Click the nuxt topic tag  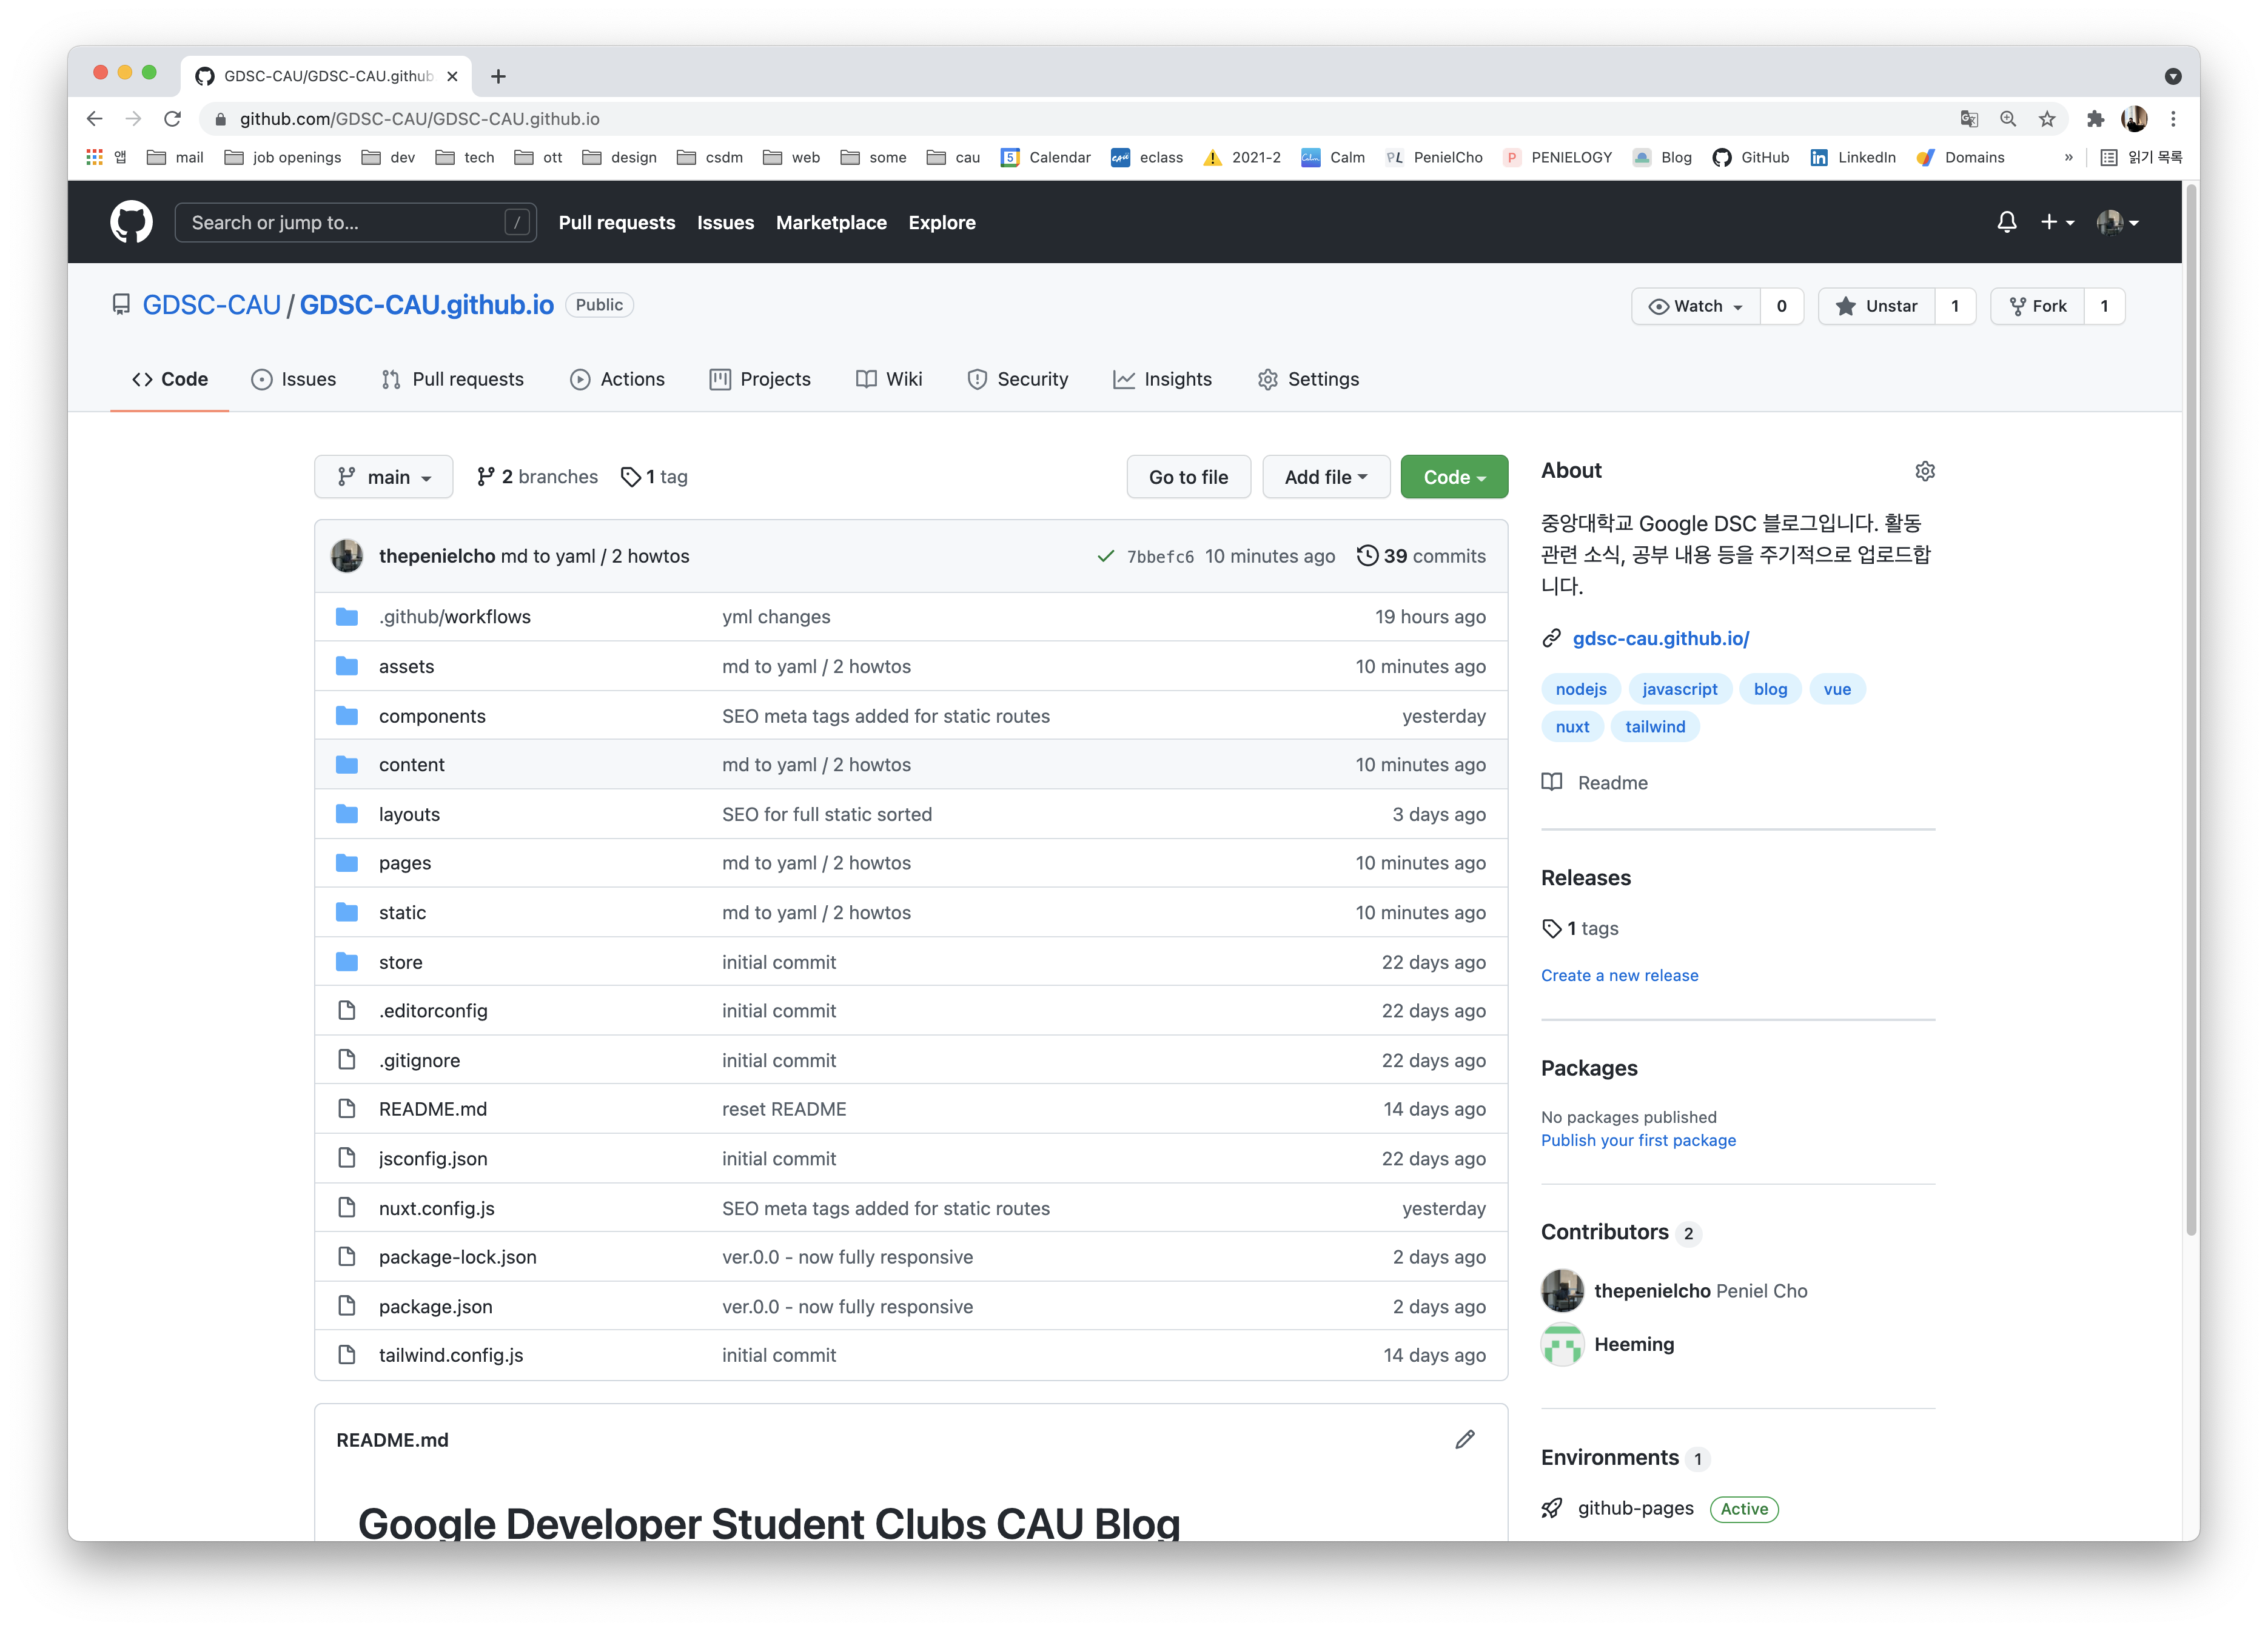[1572, 727]
